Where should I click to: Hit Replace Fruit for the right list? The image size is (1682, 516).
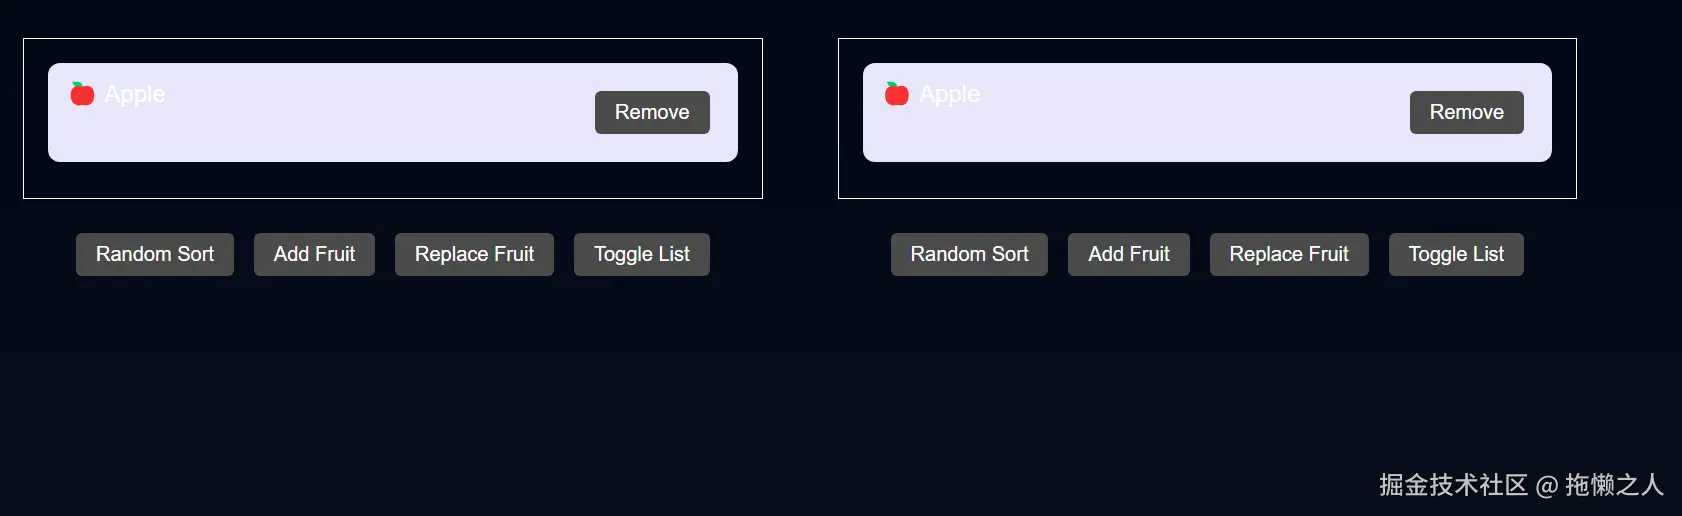(1289, 254)
